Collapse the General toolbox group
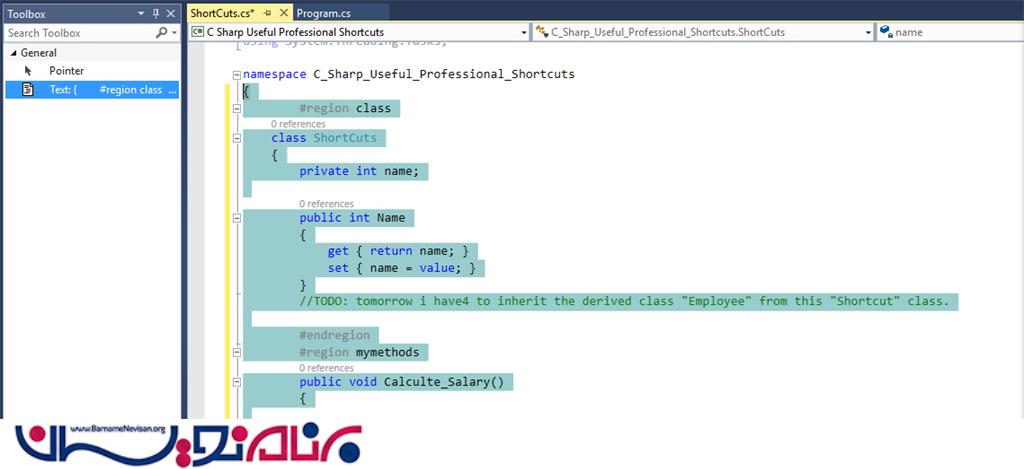The width and height of the screenshot is (1024, 469). (x=12, y=53)
